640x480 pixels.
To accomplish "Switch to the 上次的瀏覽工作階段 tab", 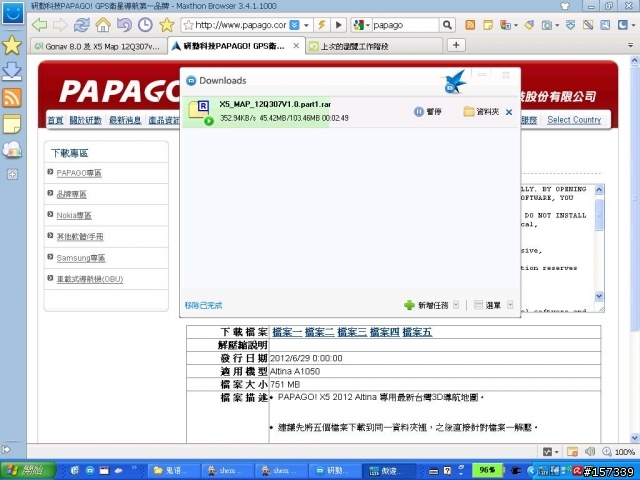I will [x=374, y=47].
